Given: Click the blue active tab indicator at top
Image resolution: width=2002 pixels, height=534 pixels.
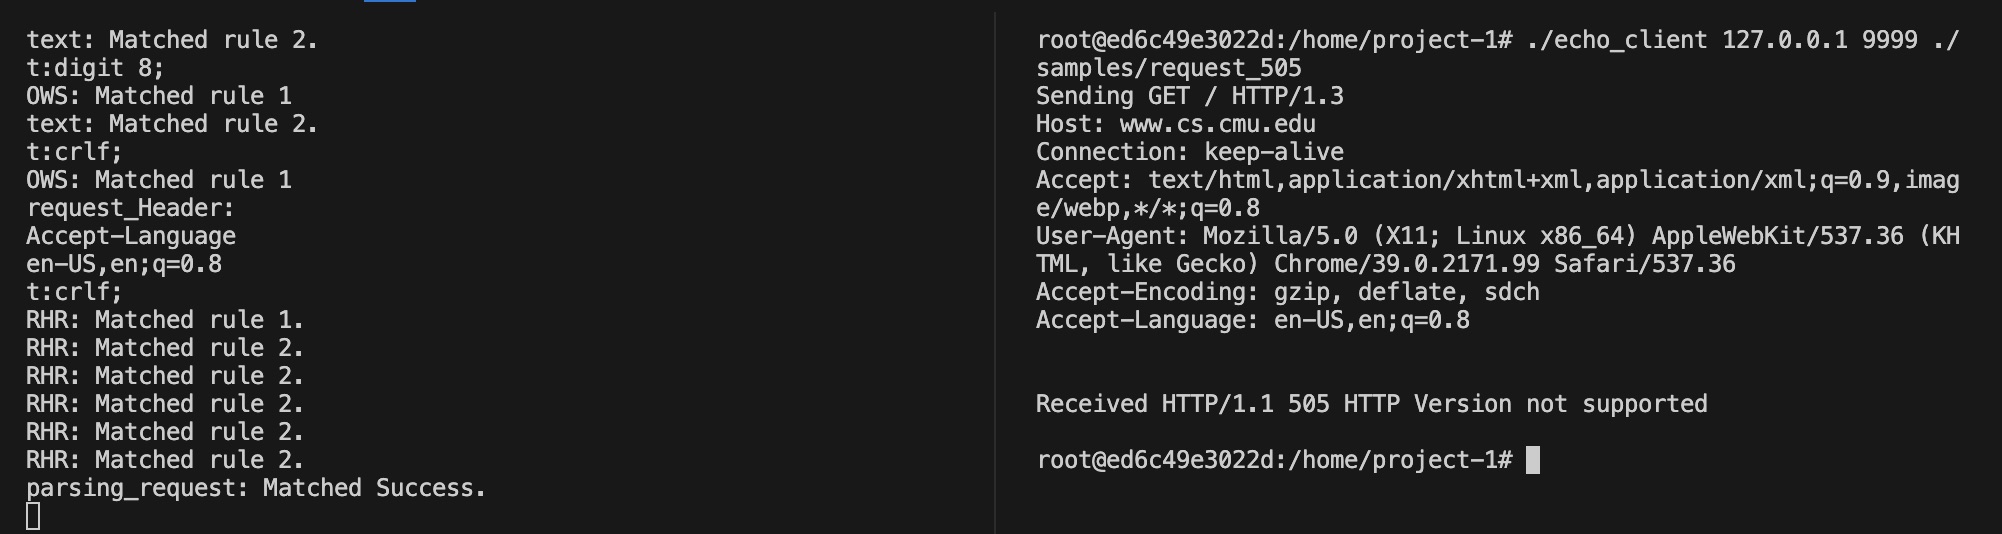Looking at the screenshot, I should (x=390, y=1).
